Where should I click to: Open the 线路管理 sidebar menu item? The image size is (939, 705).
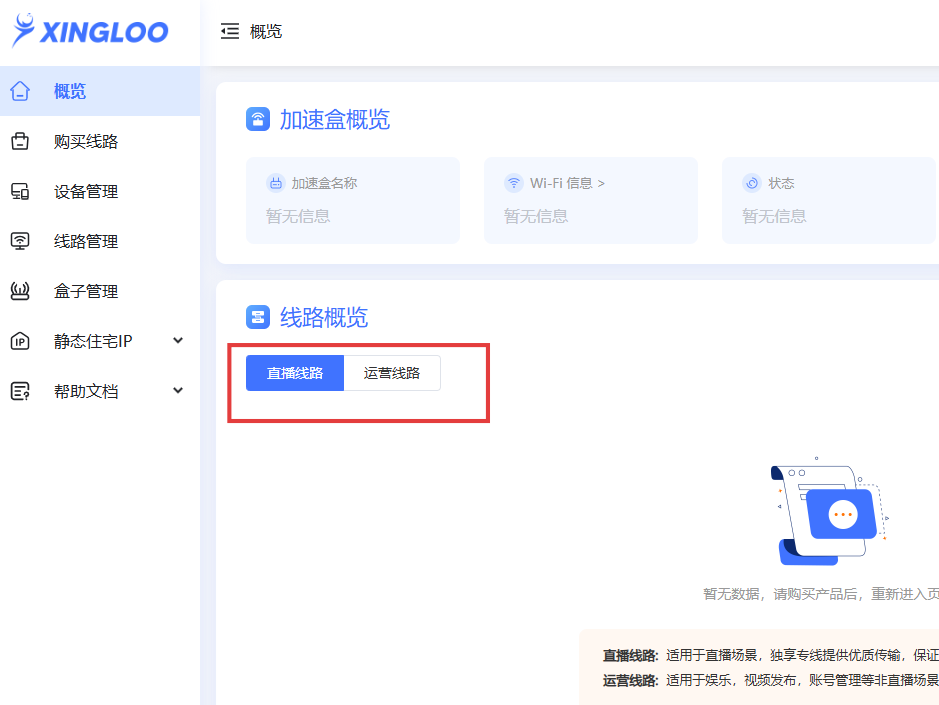click(x=100, y=241)
